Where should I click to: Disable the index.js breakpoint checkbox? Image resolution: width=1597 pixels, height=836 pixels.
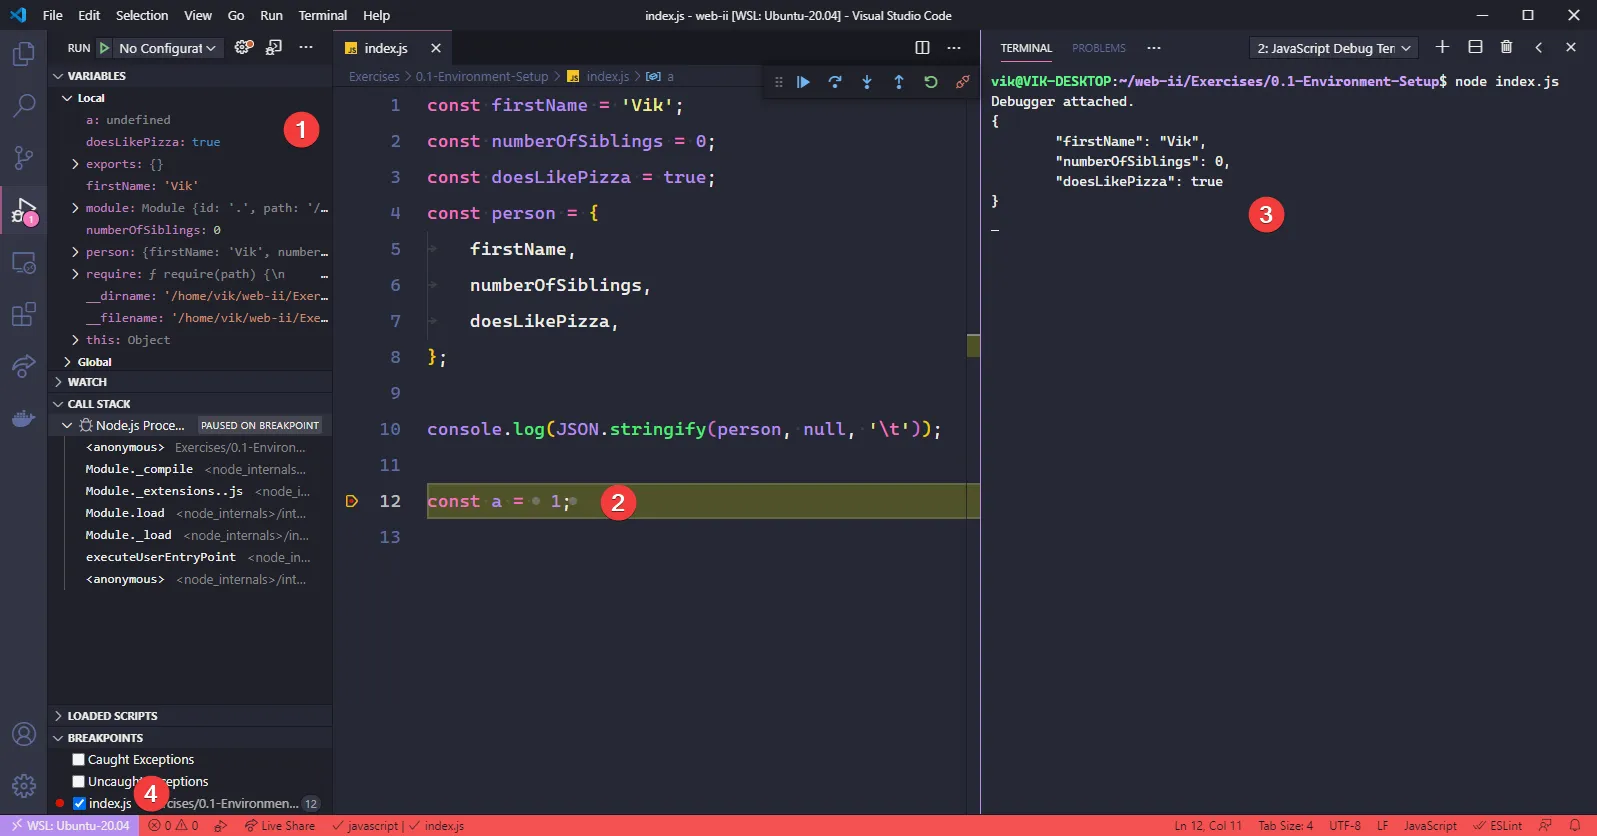click(x=79, y=804)
